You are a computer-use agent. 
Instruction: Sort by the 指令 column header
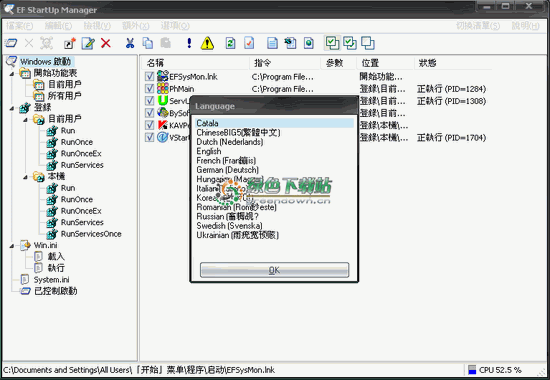285,63
